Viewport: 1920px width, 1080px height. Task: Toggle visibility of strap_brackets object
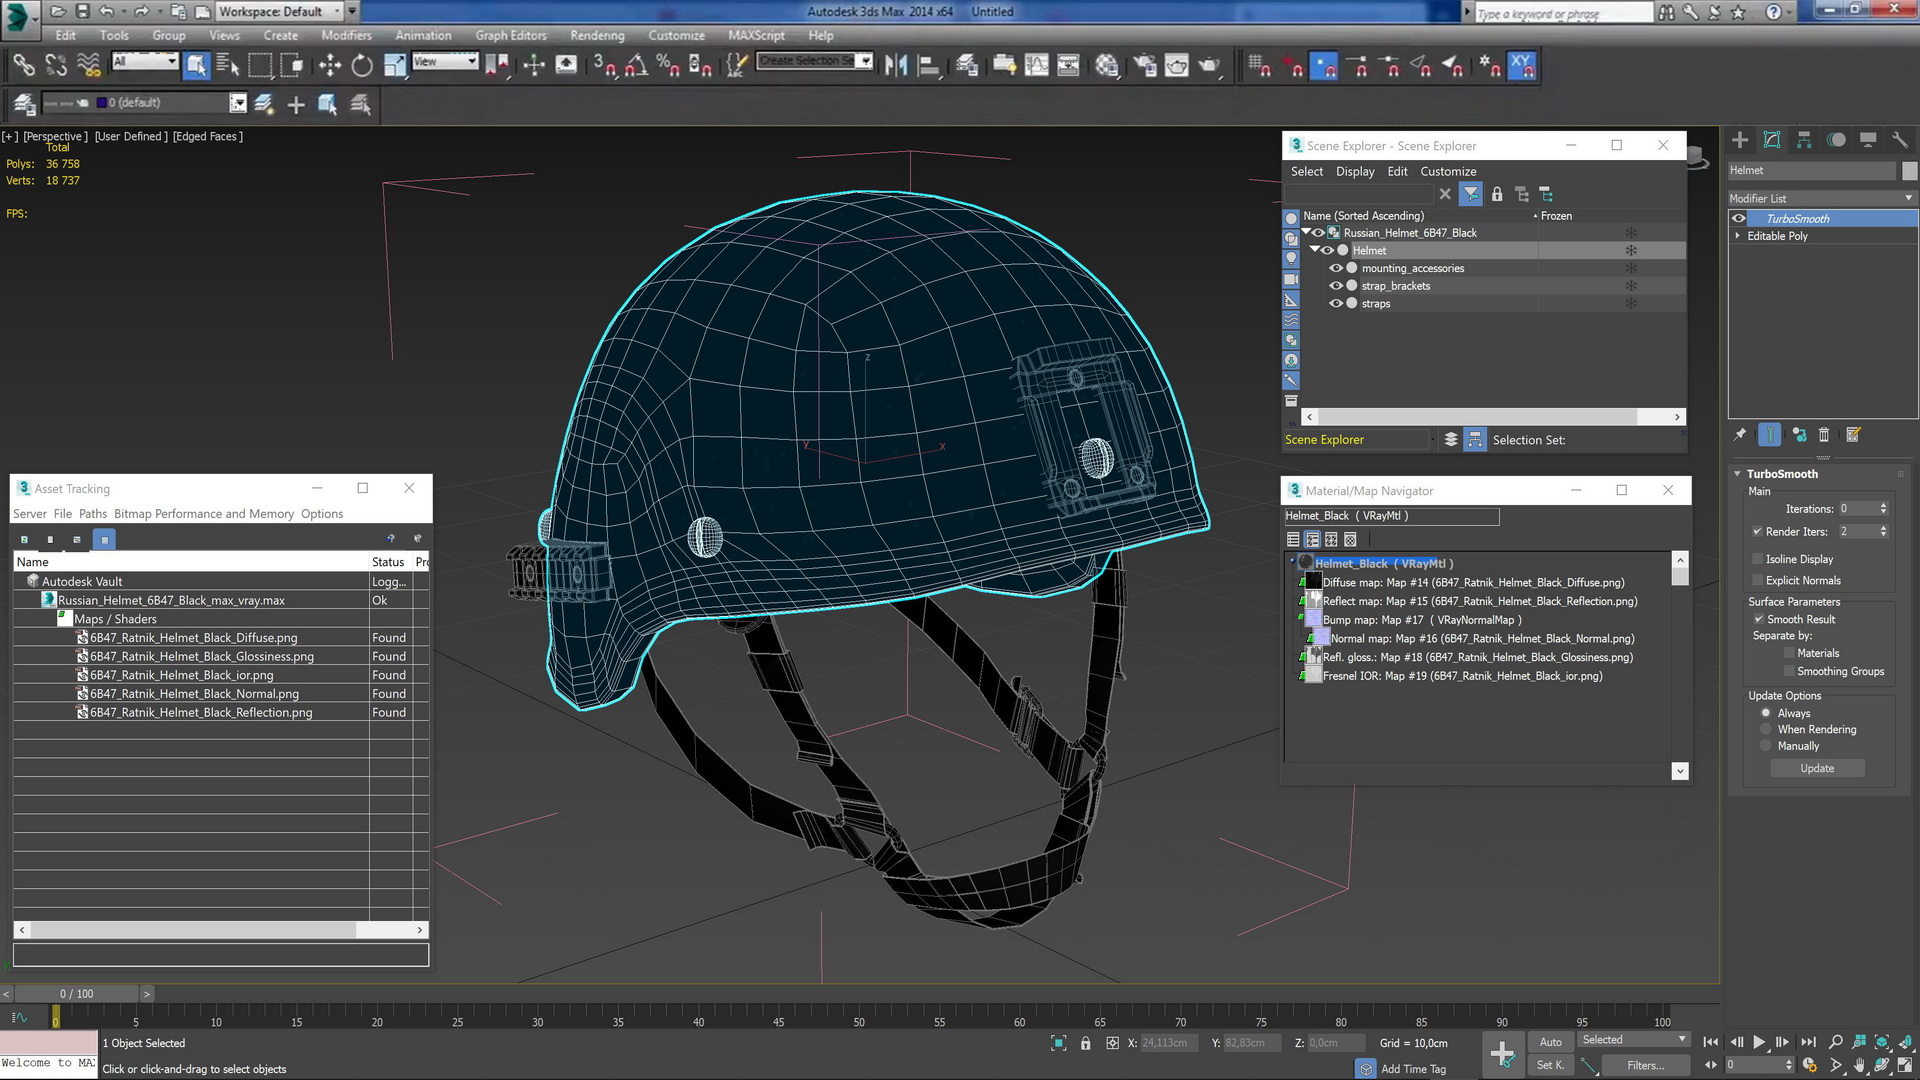[x=1336, y=286]
